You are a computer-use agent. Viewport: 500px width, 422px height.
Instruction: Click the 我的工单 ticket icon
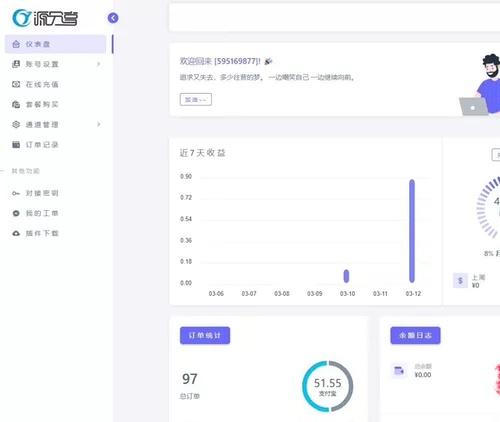(16, 213)
